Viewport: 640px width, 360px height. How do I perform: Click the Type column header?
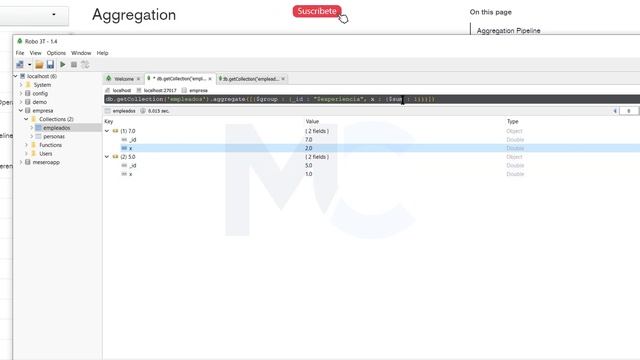[x=513, y=122]
